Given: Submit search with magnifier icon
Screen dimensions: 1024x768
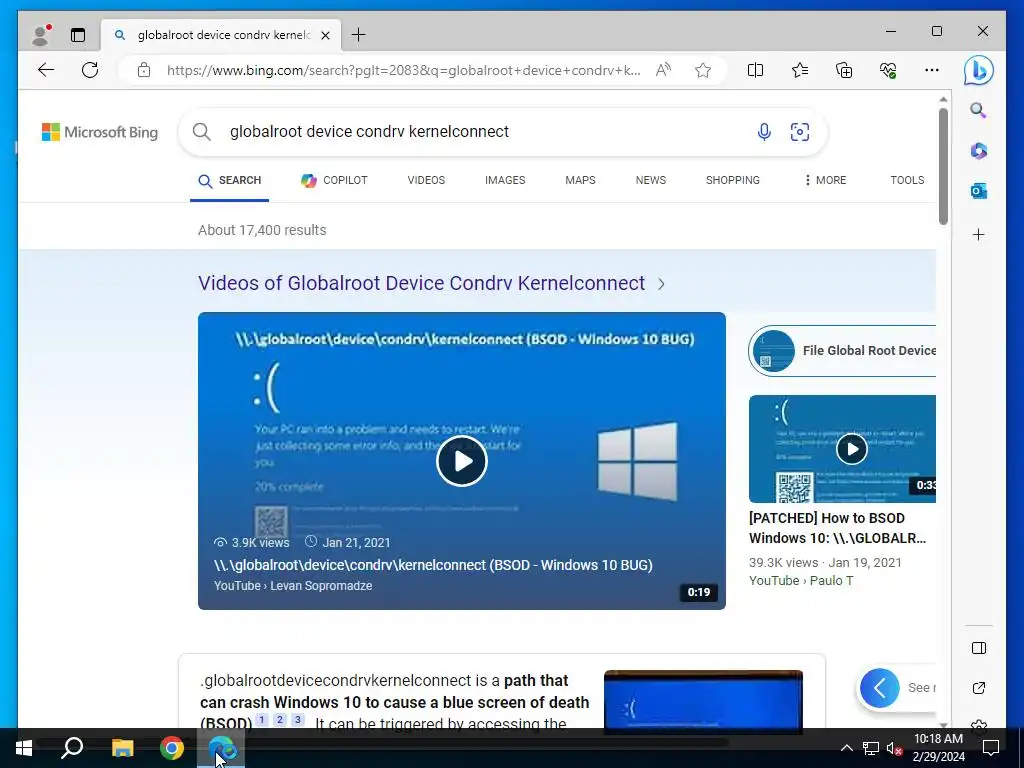Looking at the screenshot, I should [x=202, y=132].
